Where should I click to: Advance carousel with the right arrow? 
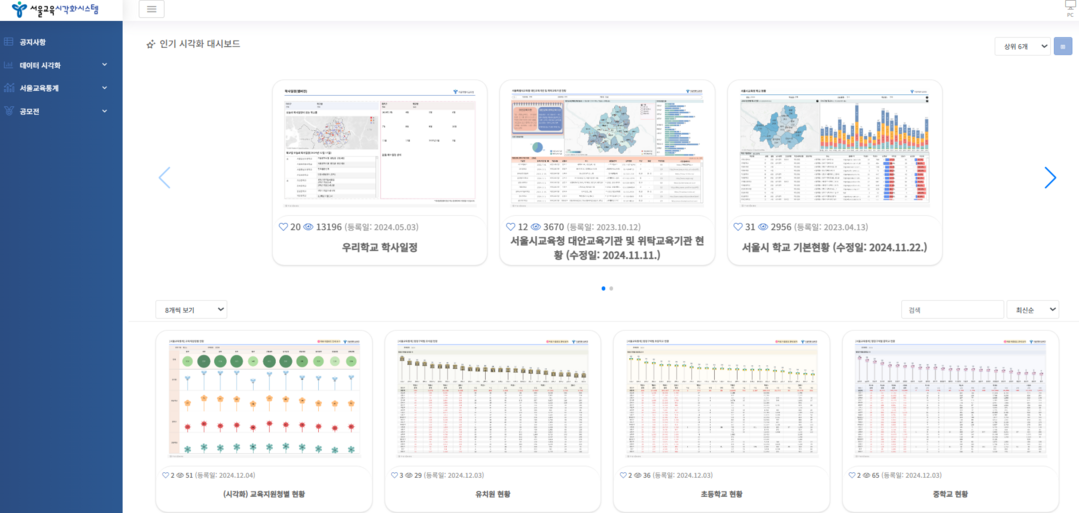[x=1050, y=178]
